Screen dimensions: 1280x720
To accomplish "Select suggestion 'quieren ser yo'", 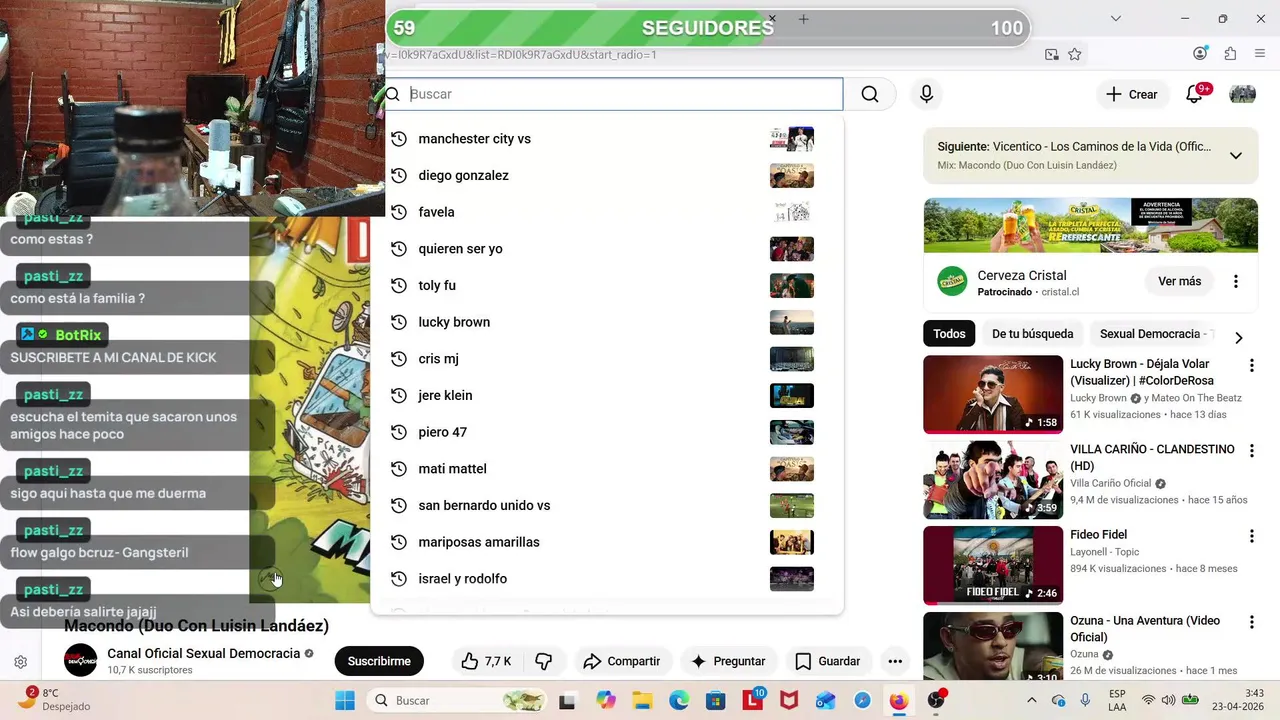I will pyautogui.click(x=607, y=249).
